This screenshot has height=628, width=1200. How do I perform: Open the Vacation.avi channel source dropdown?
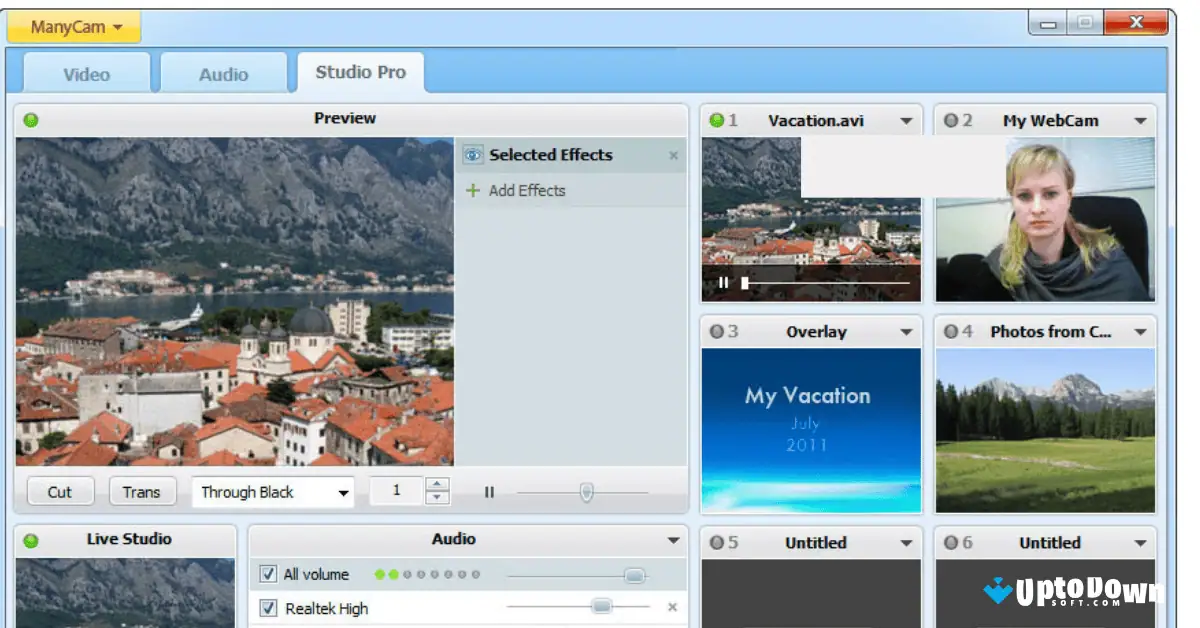pos(908,119)
